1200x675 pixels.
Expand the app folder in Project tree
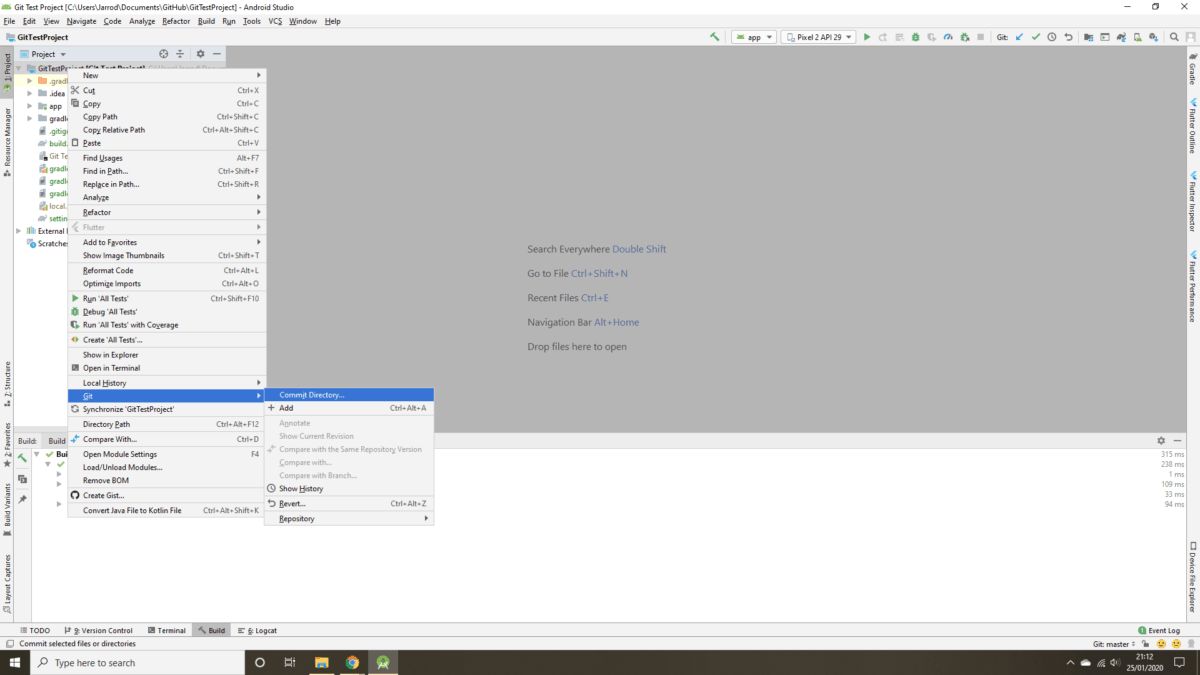[x=30, y=105]
